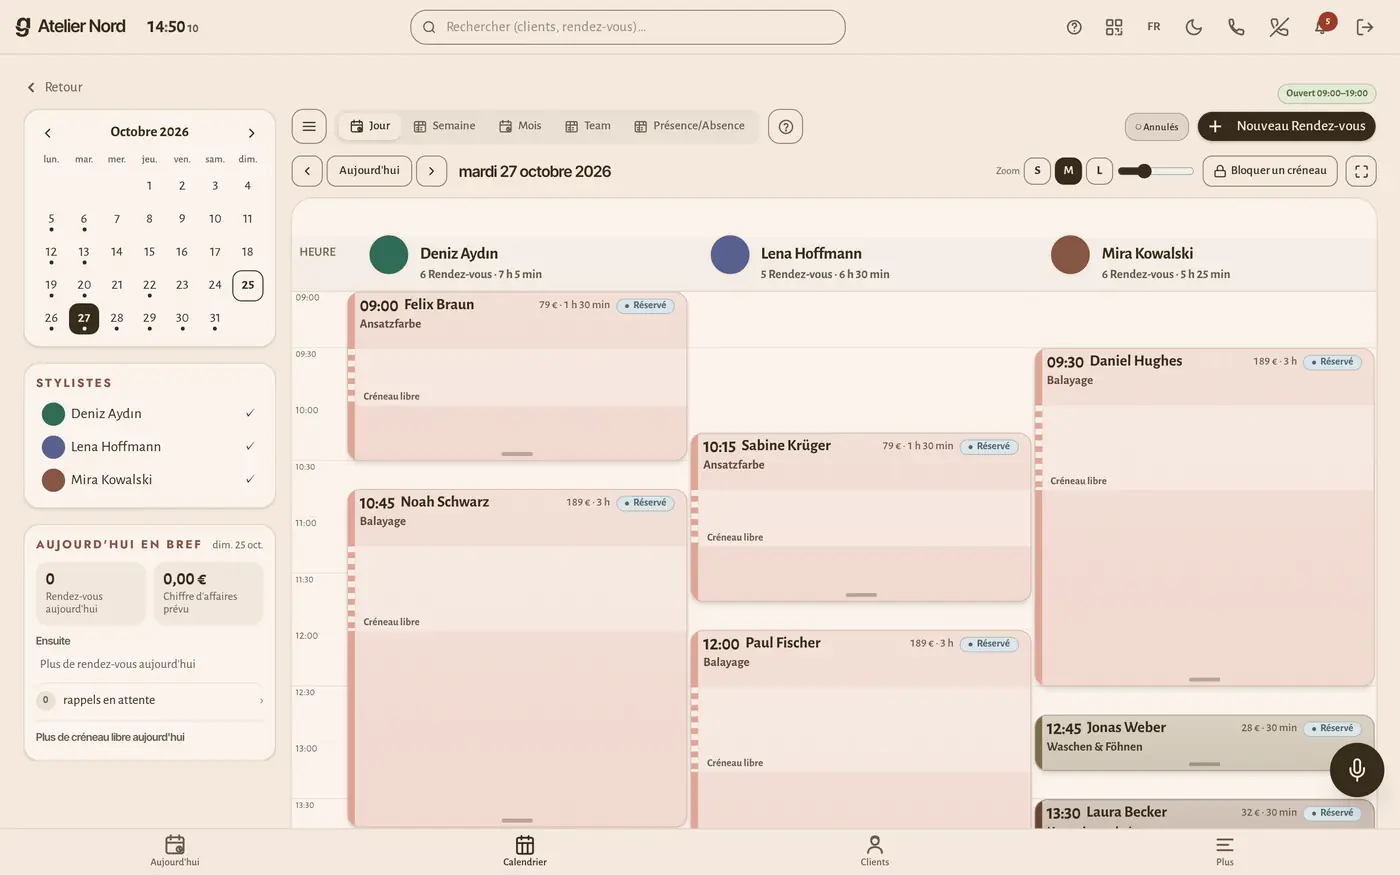Open Présence/Absence tab
The image size is (1400, 875).
point(690,126)
